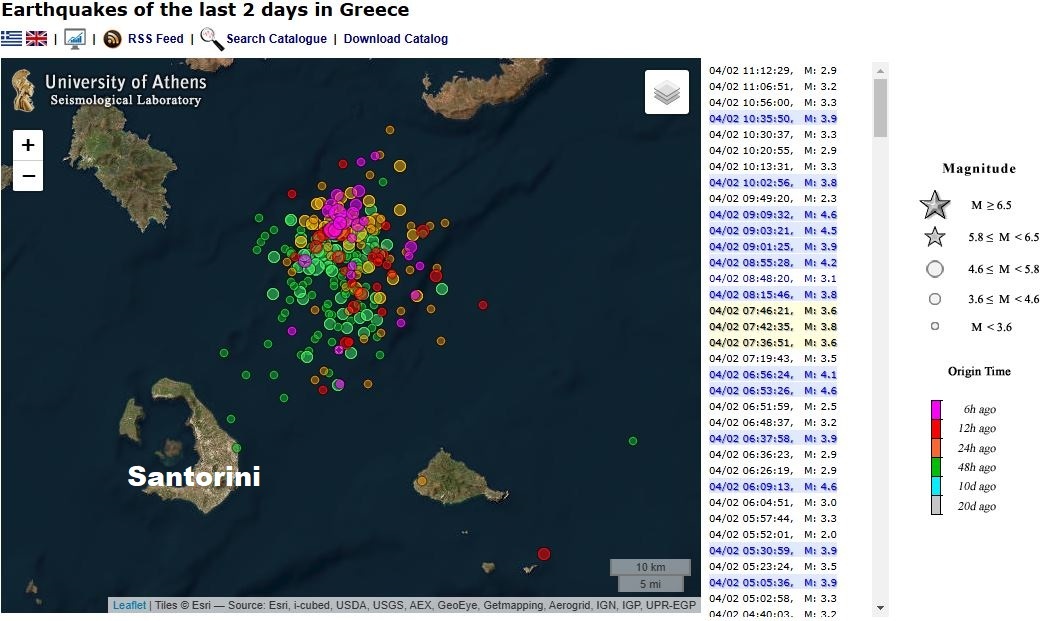
Task: Select the 04/02 06:09:13 M 4.6 event
Action: 772,487
